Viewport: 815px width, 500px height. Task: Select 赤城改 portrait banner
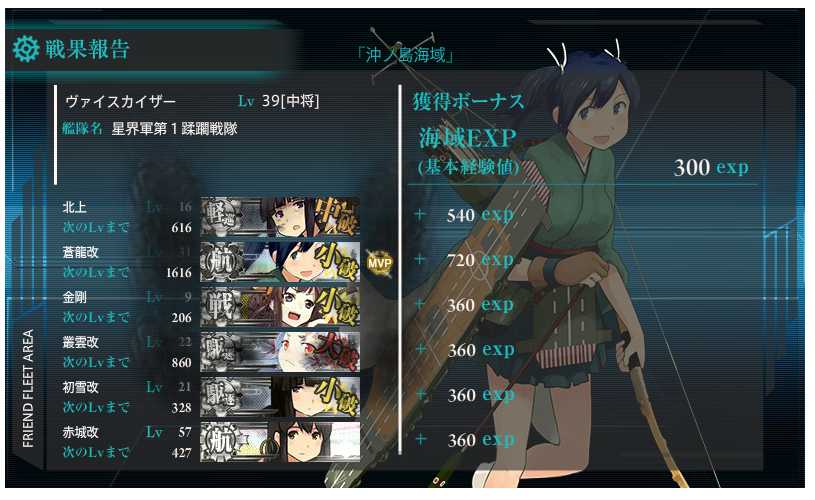coord(281,442)
